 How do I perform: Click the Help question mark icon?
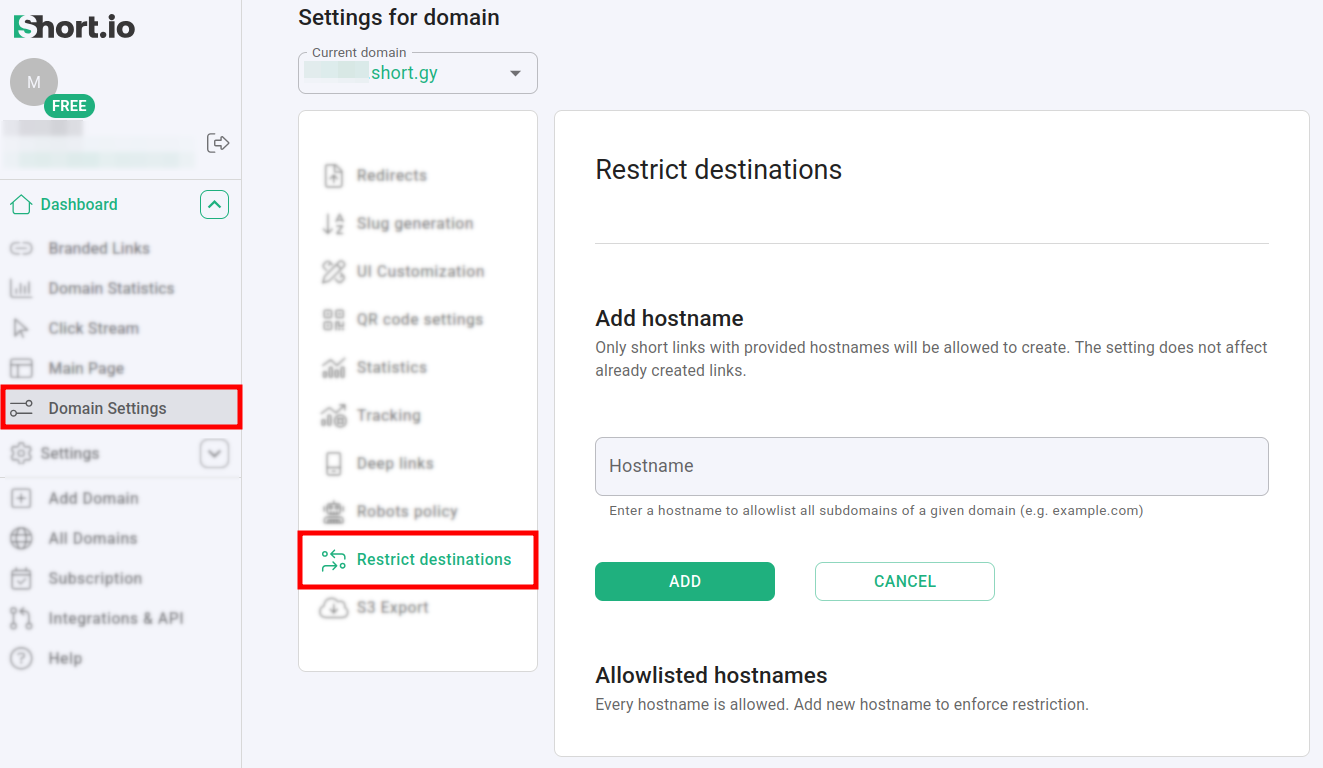[21, 659]
